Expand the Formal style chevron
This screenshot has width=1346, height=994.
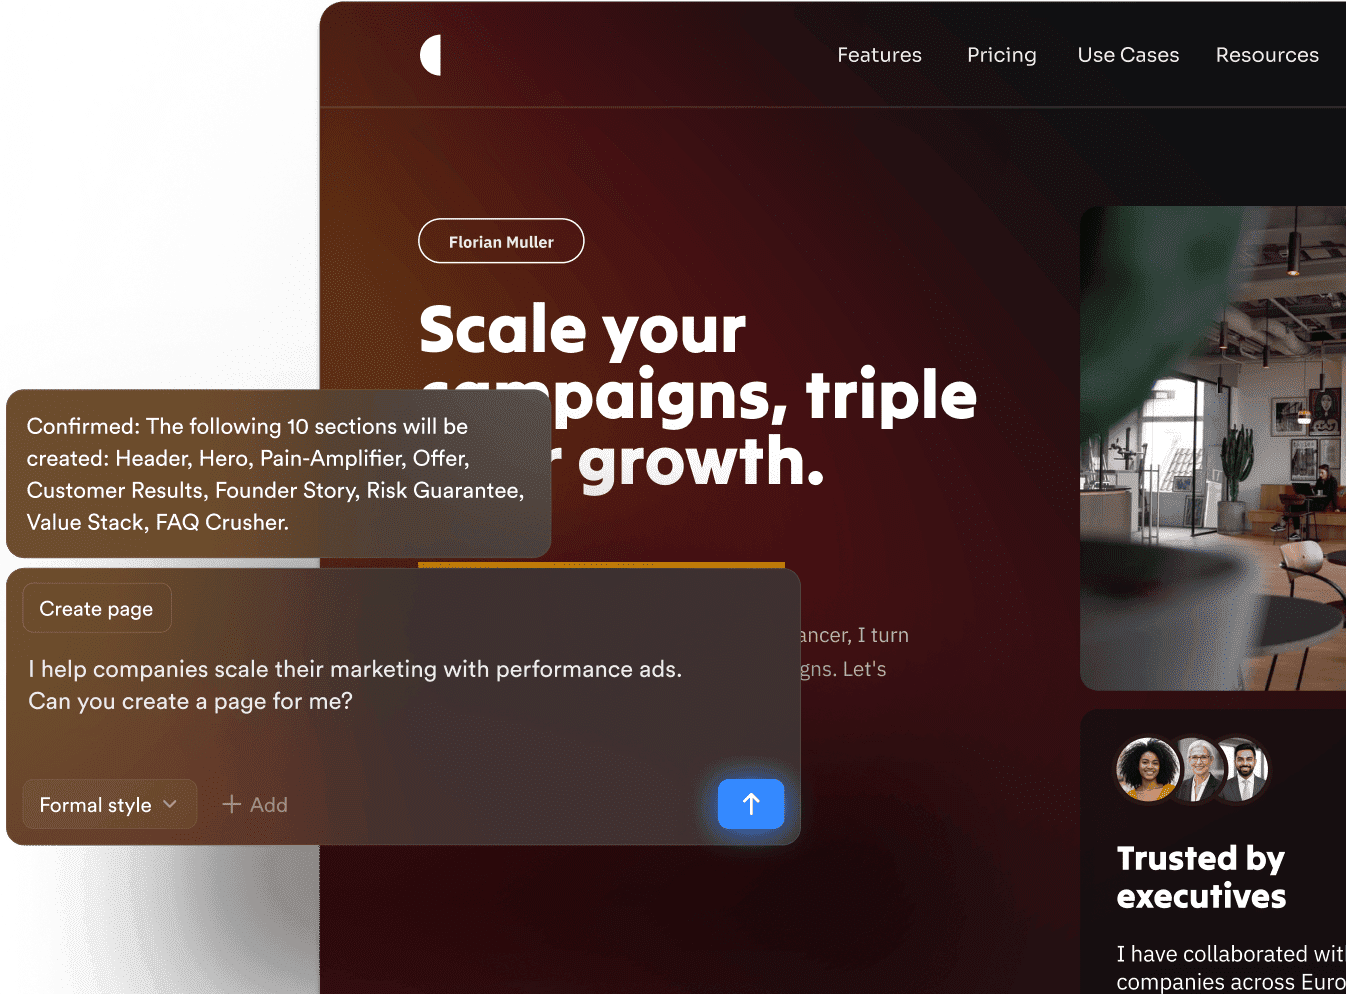click(x=170, y=804)
